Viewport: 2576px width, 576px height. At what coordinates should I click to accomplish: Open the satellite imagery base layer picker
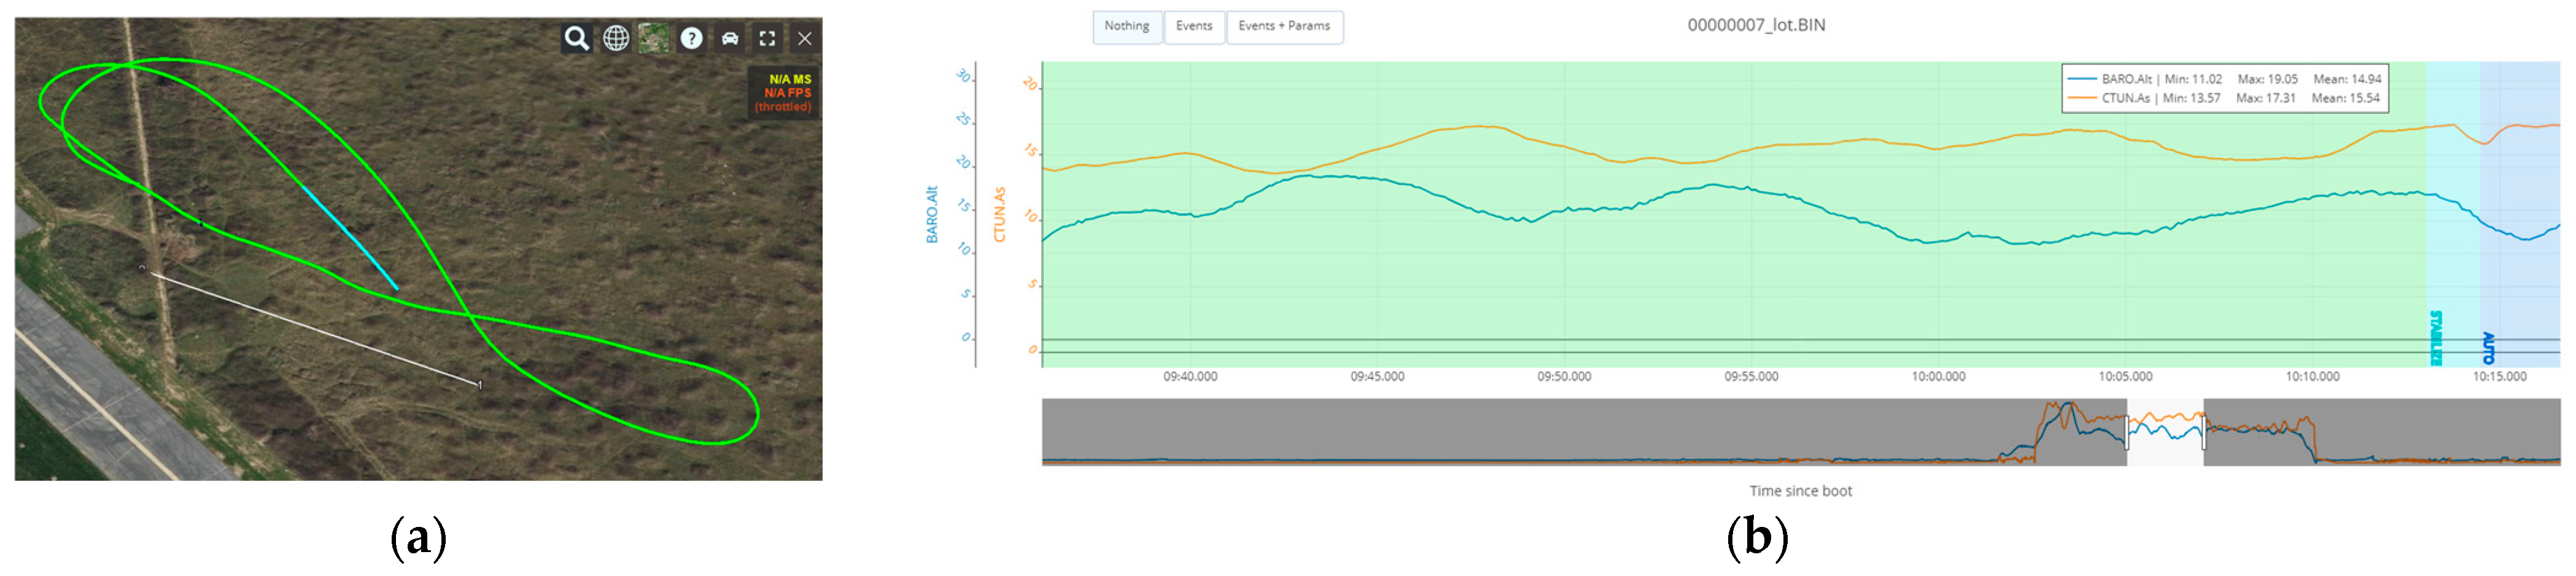click(x=653, y=38)
